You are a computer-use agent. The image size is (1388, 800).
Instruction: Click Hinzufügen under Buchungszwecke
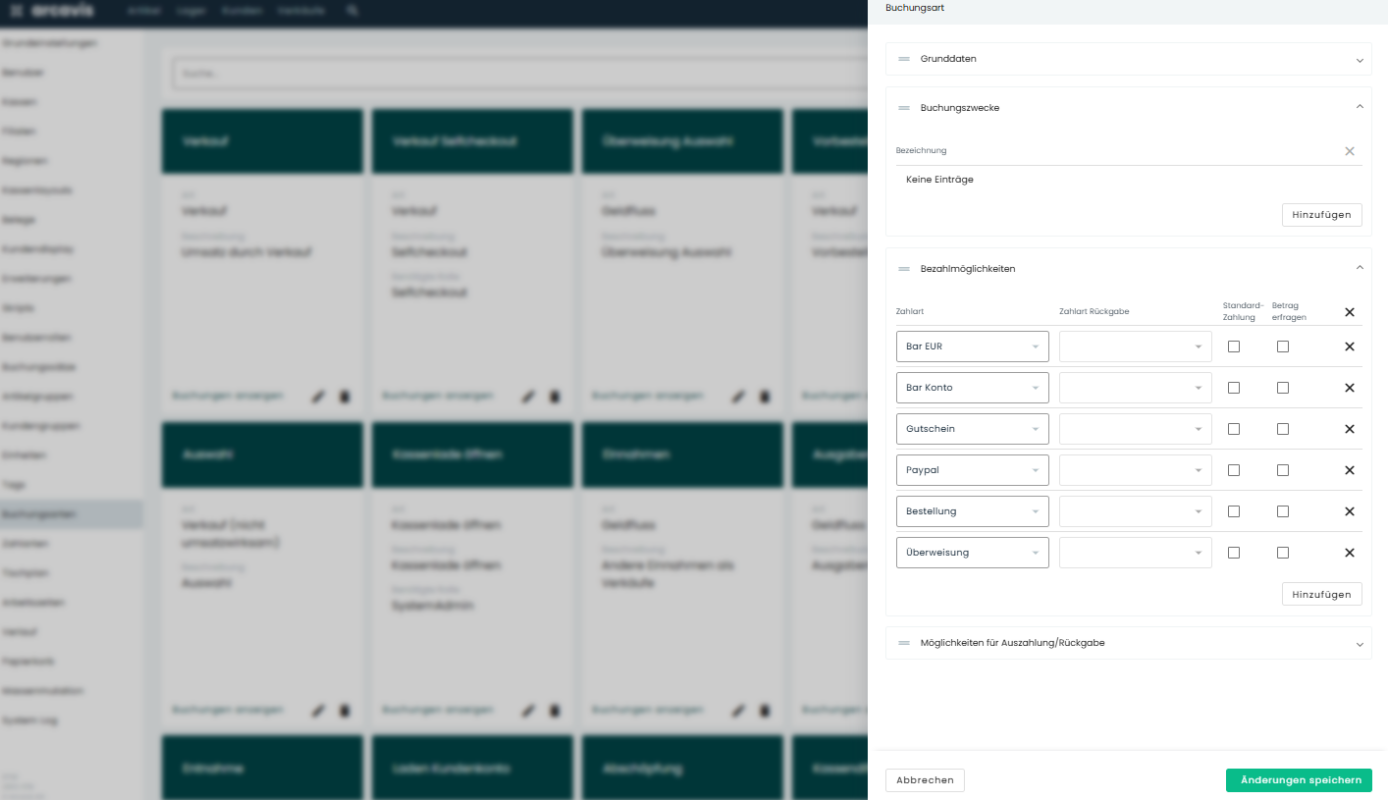[1321, 215]
